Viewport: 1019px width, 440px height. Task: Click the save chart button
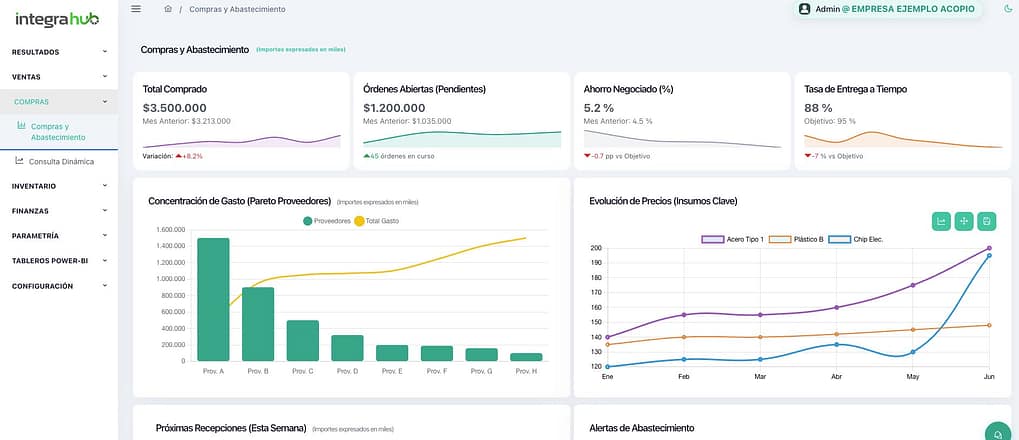[x=987, y=221]
